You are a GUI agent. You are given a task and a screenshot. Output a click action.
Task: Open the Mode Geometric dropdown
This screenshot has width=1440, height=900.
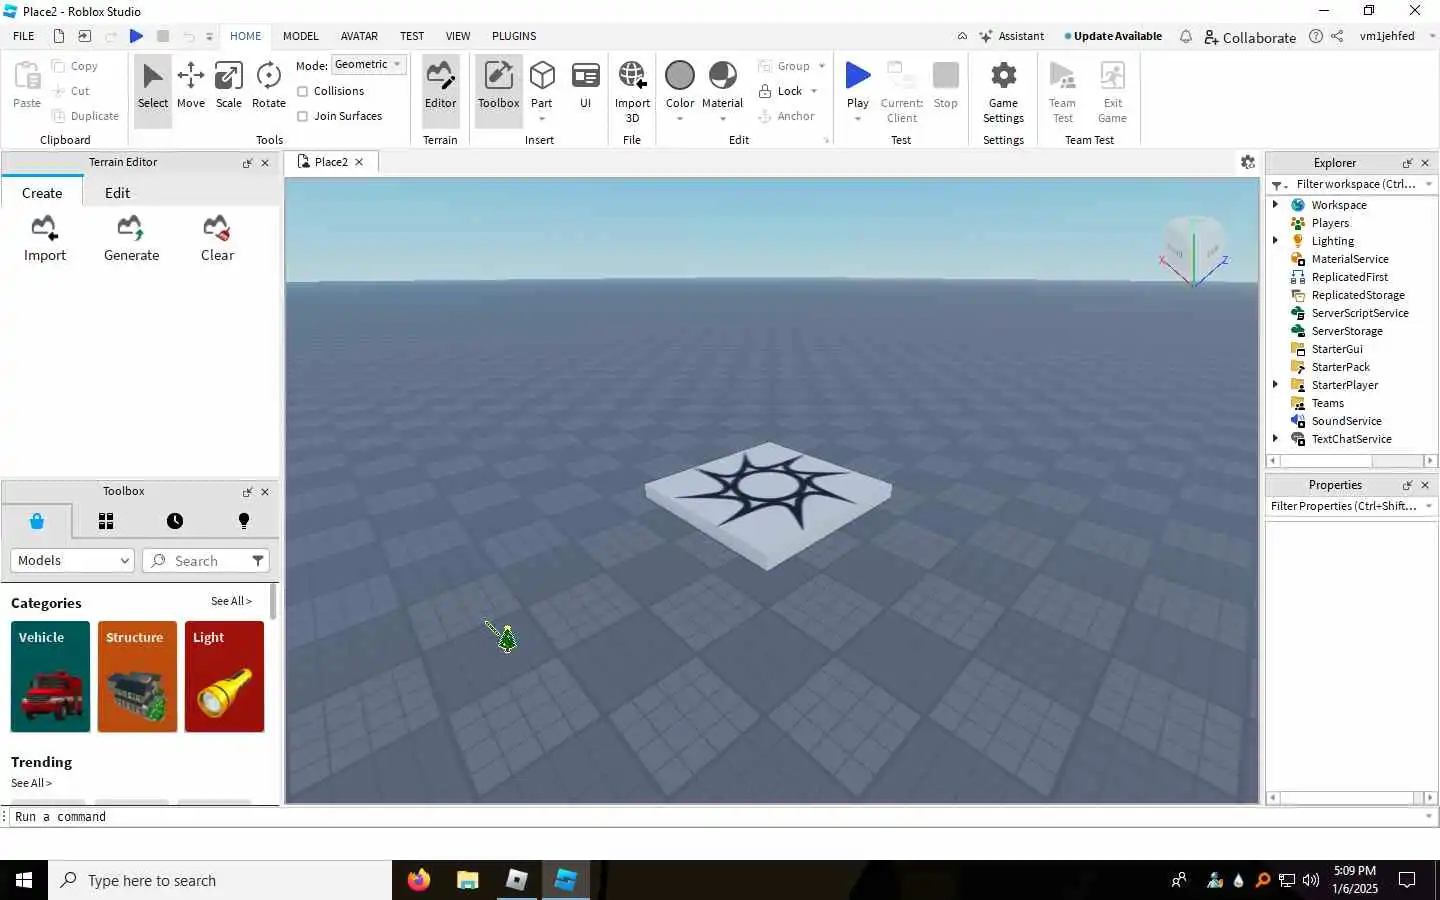point(368,64)
